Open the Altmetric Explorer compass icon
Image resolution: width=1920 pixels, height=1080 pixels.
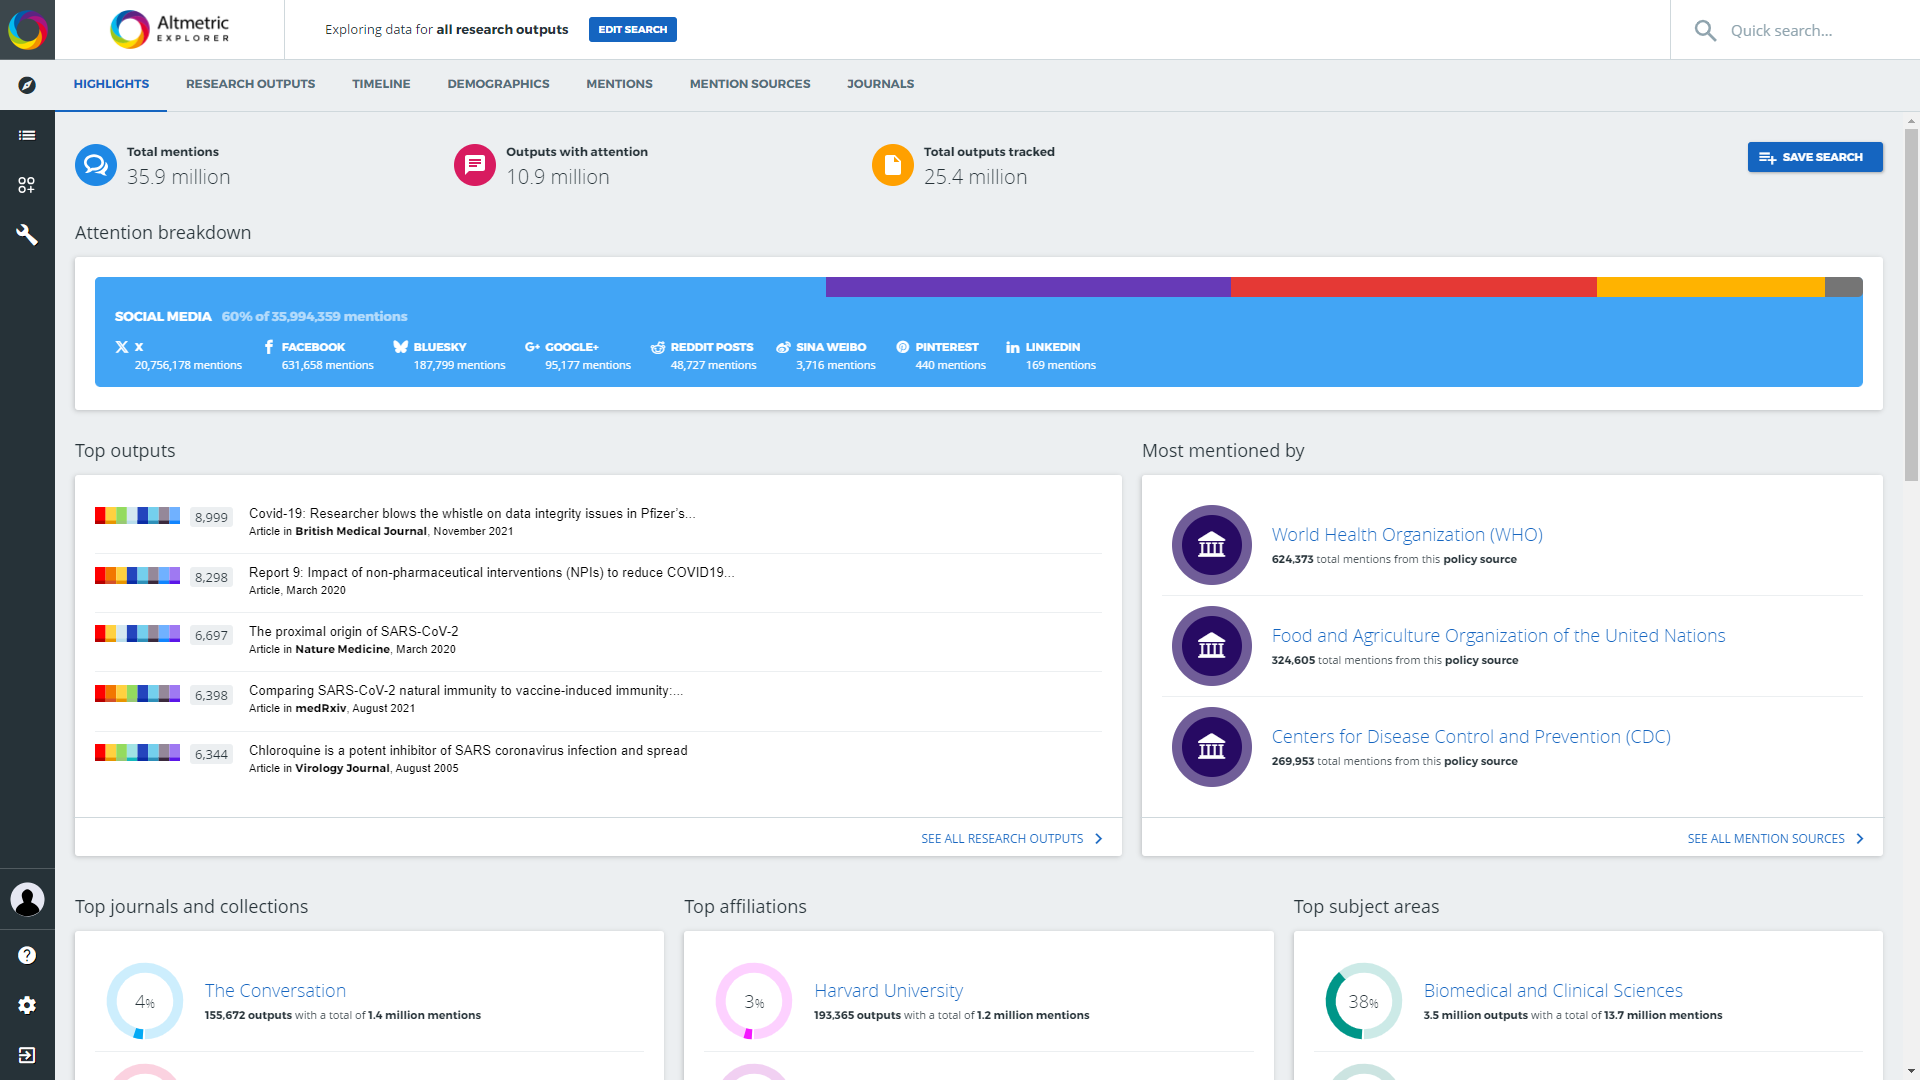[28, 85]
